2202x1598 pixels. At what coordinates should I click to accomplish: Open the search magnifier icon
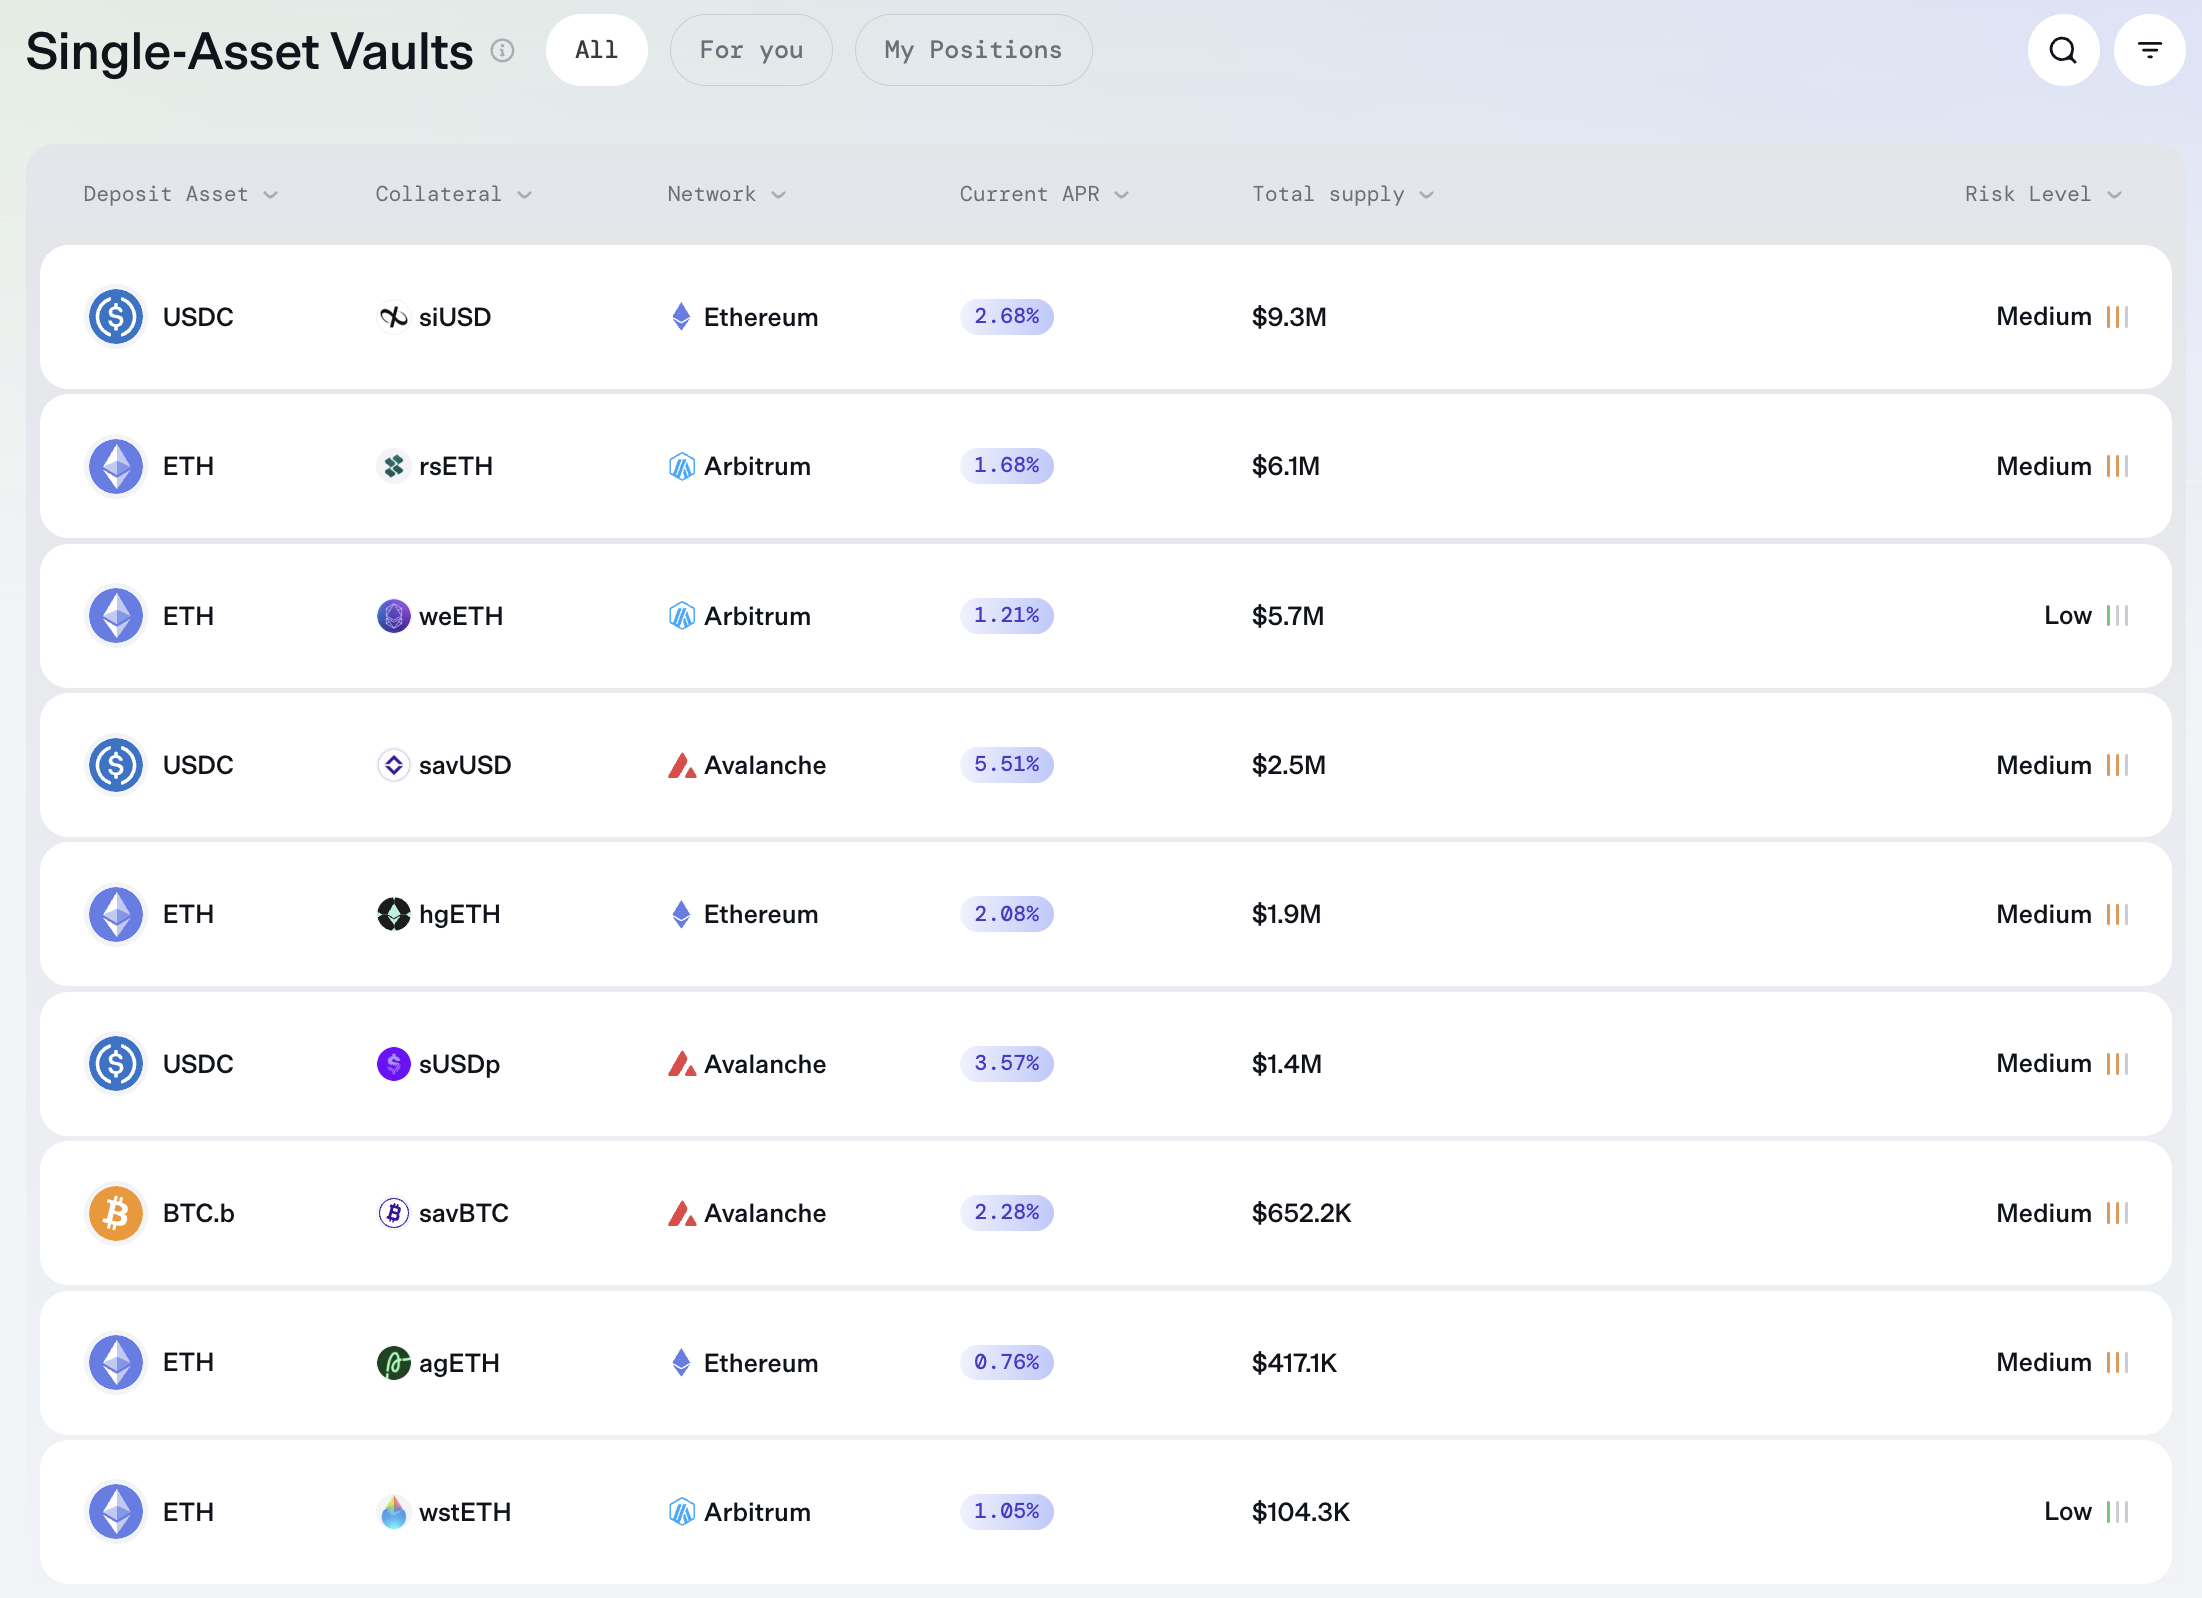(2062, 50)
